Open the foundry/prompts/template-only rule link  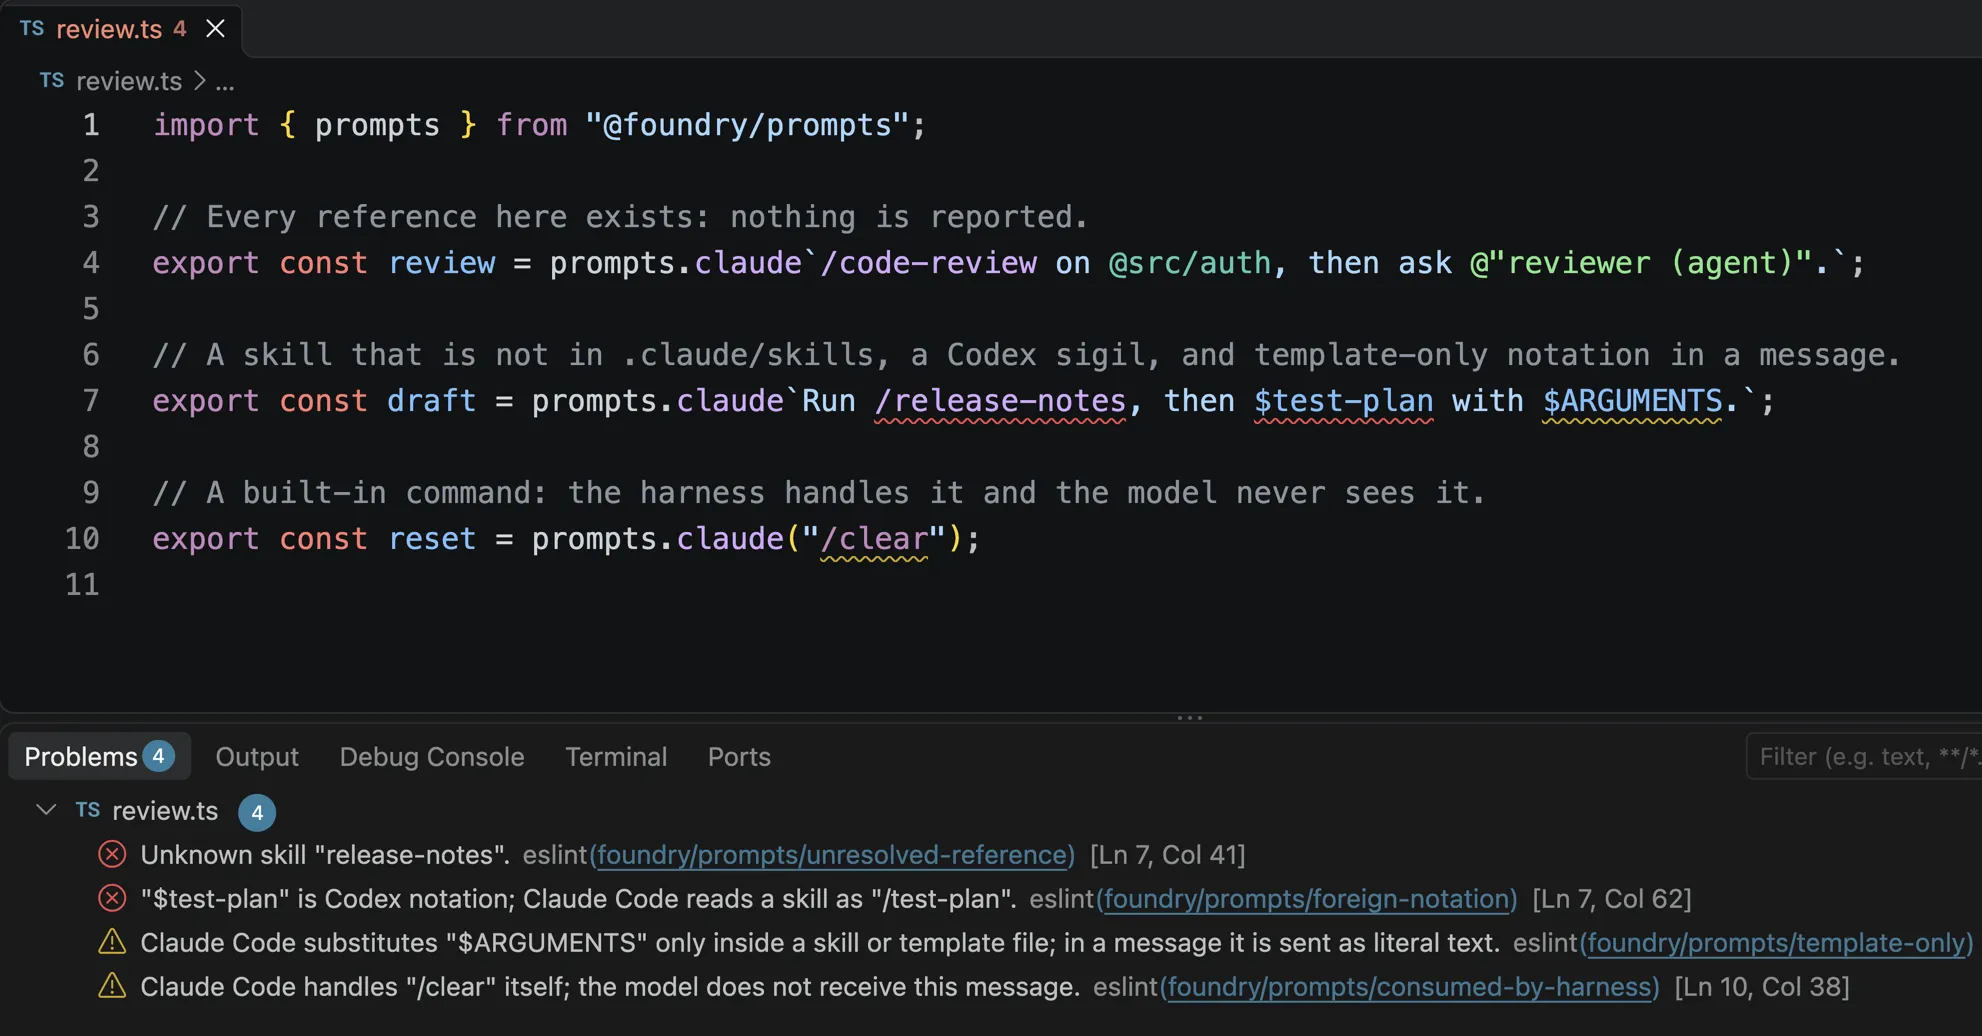pyautogui.click(x=1776, y=943)
